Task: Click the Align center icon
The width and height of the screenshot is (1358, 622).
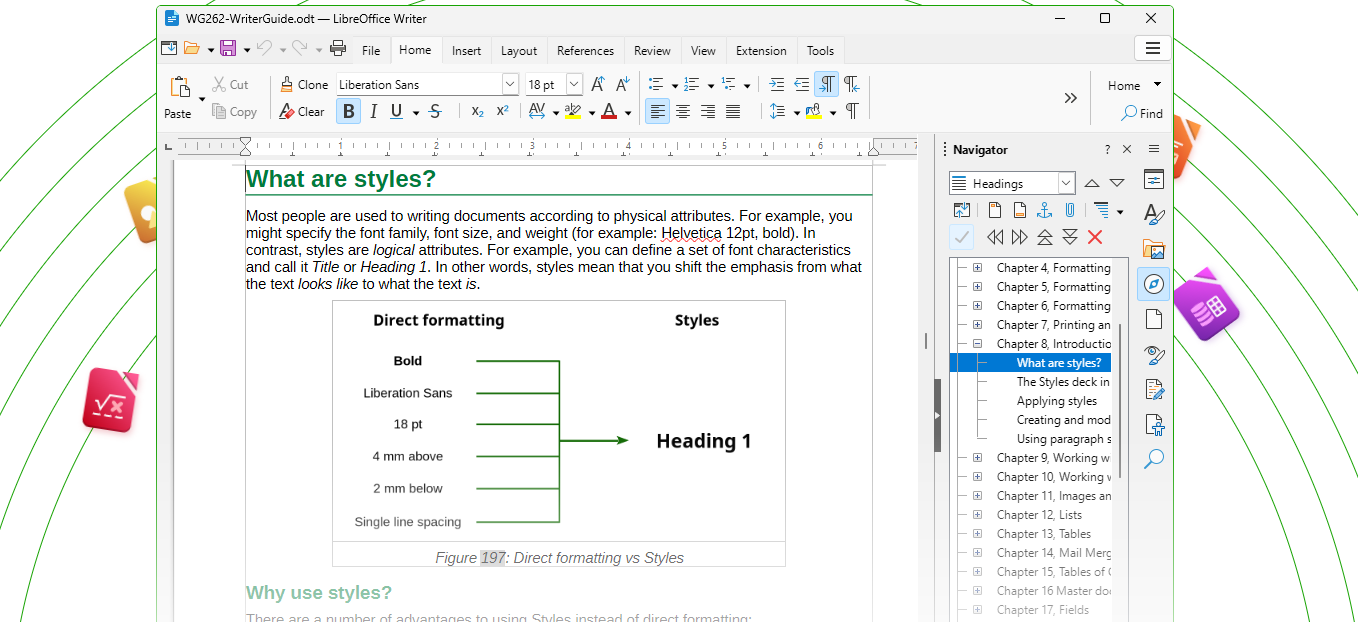Action: 683,112
